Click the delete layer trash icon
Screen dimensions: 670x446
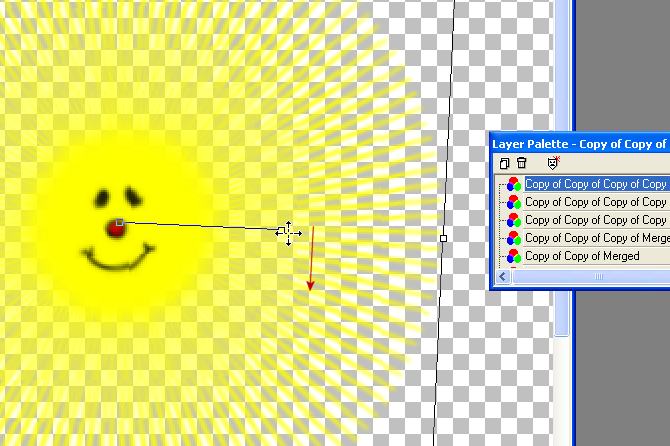pyautogui.click(x=521, y=163)
